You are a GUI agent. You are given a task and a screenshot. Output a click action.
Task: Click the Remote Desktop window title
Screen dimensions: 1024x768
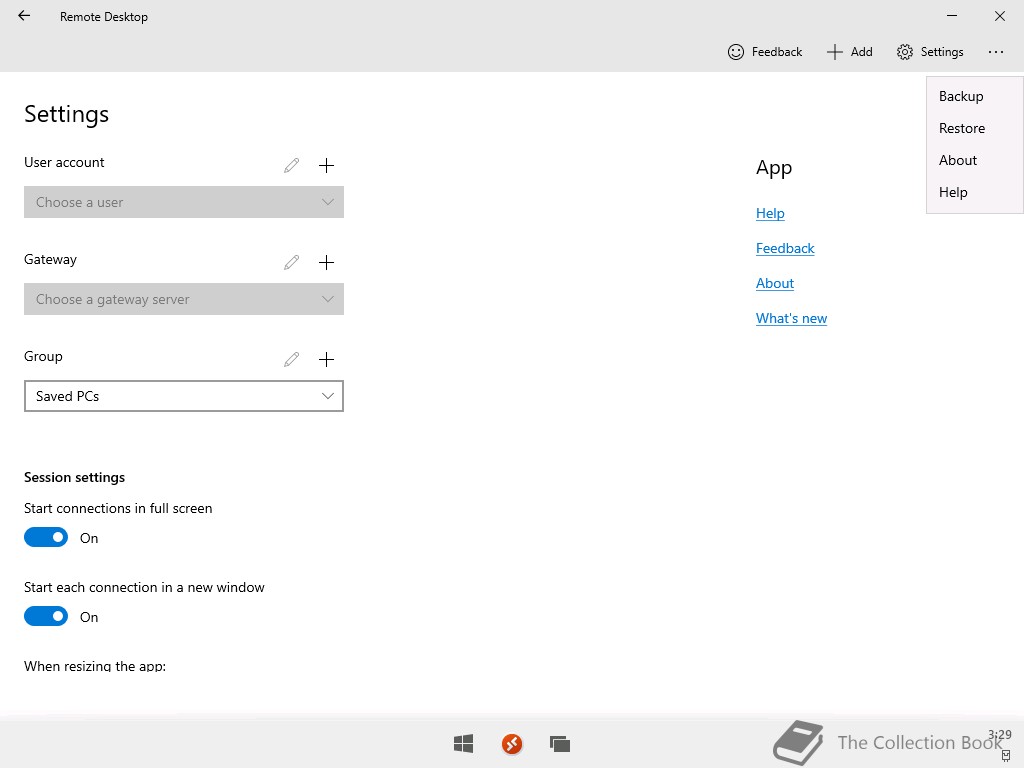[x=104, y=17]
